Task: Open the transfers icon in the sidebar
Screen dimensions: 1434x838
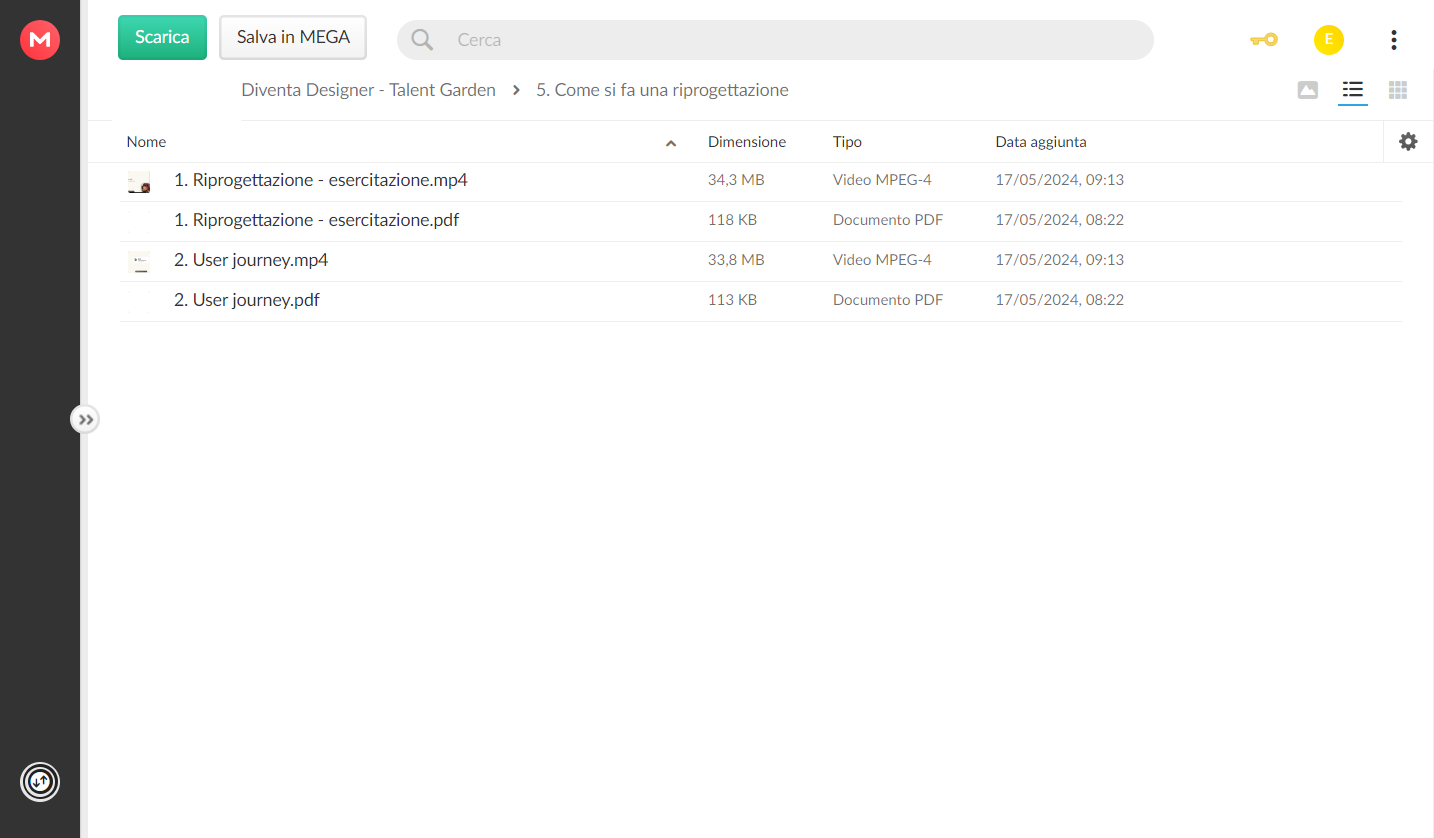Action: pos(40,781)
